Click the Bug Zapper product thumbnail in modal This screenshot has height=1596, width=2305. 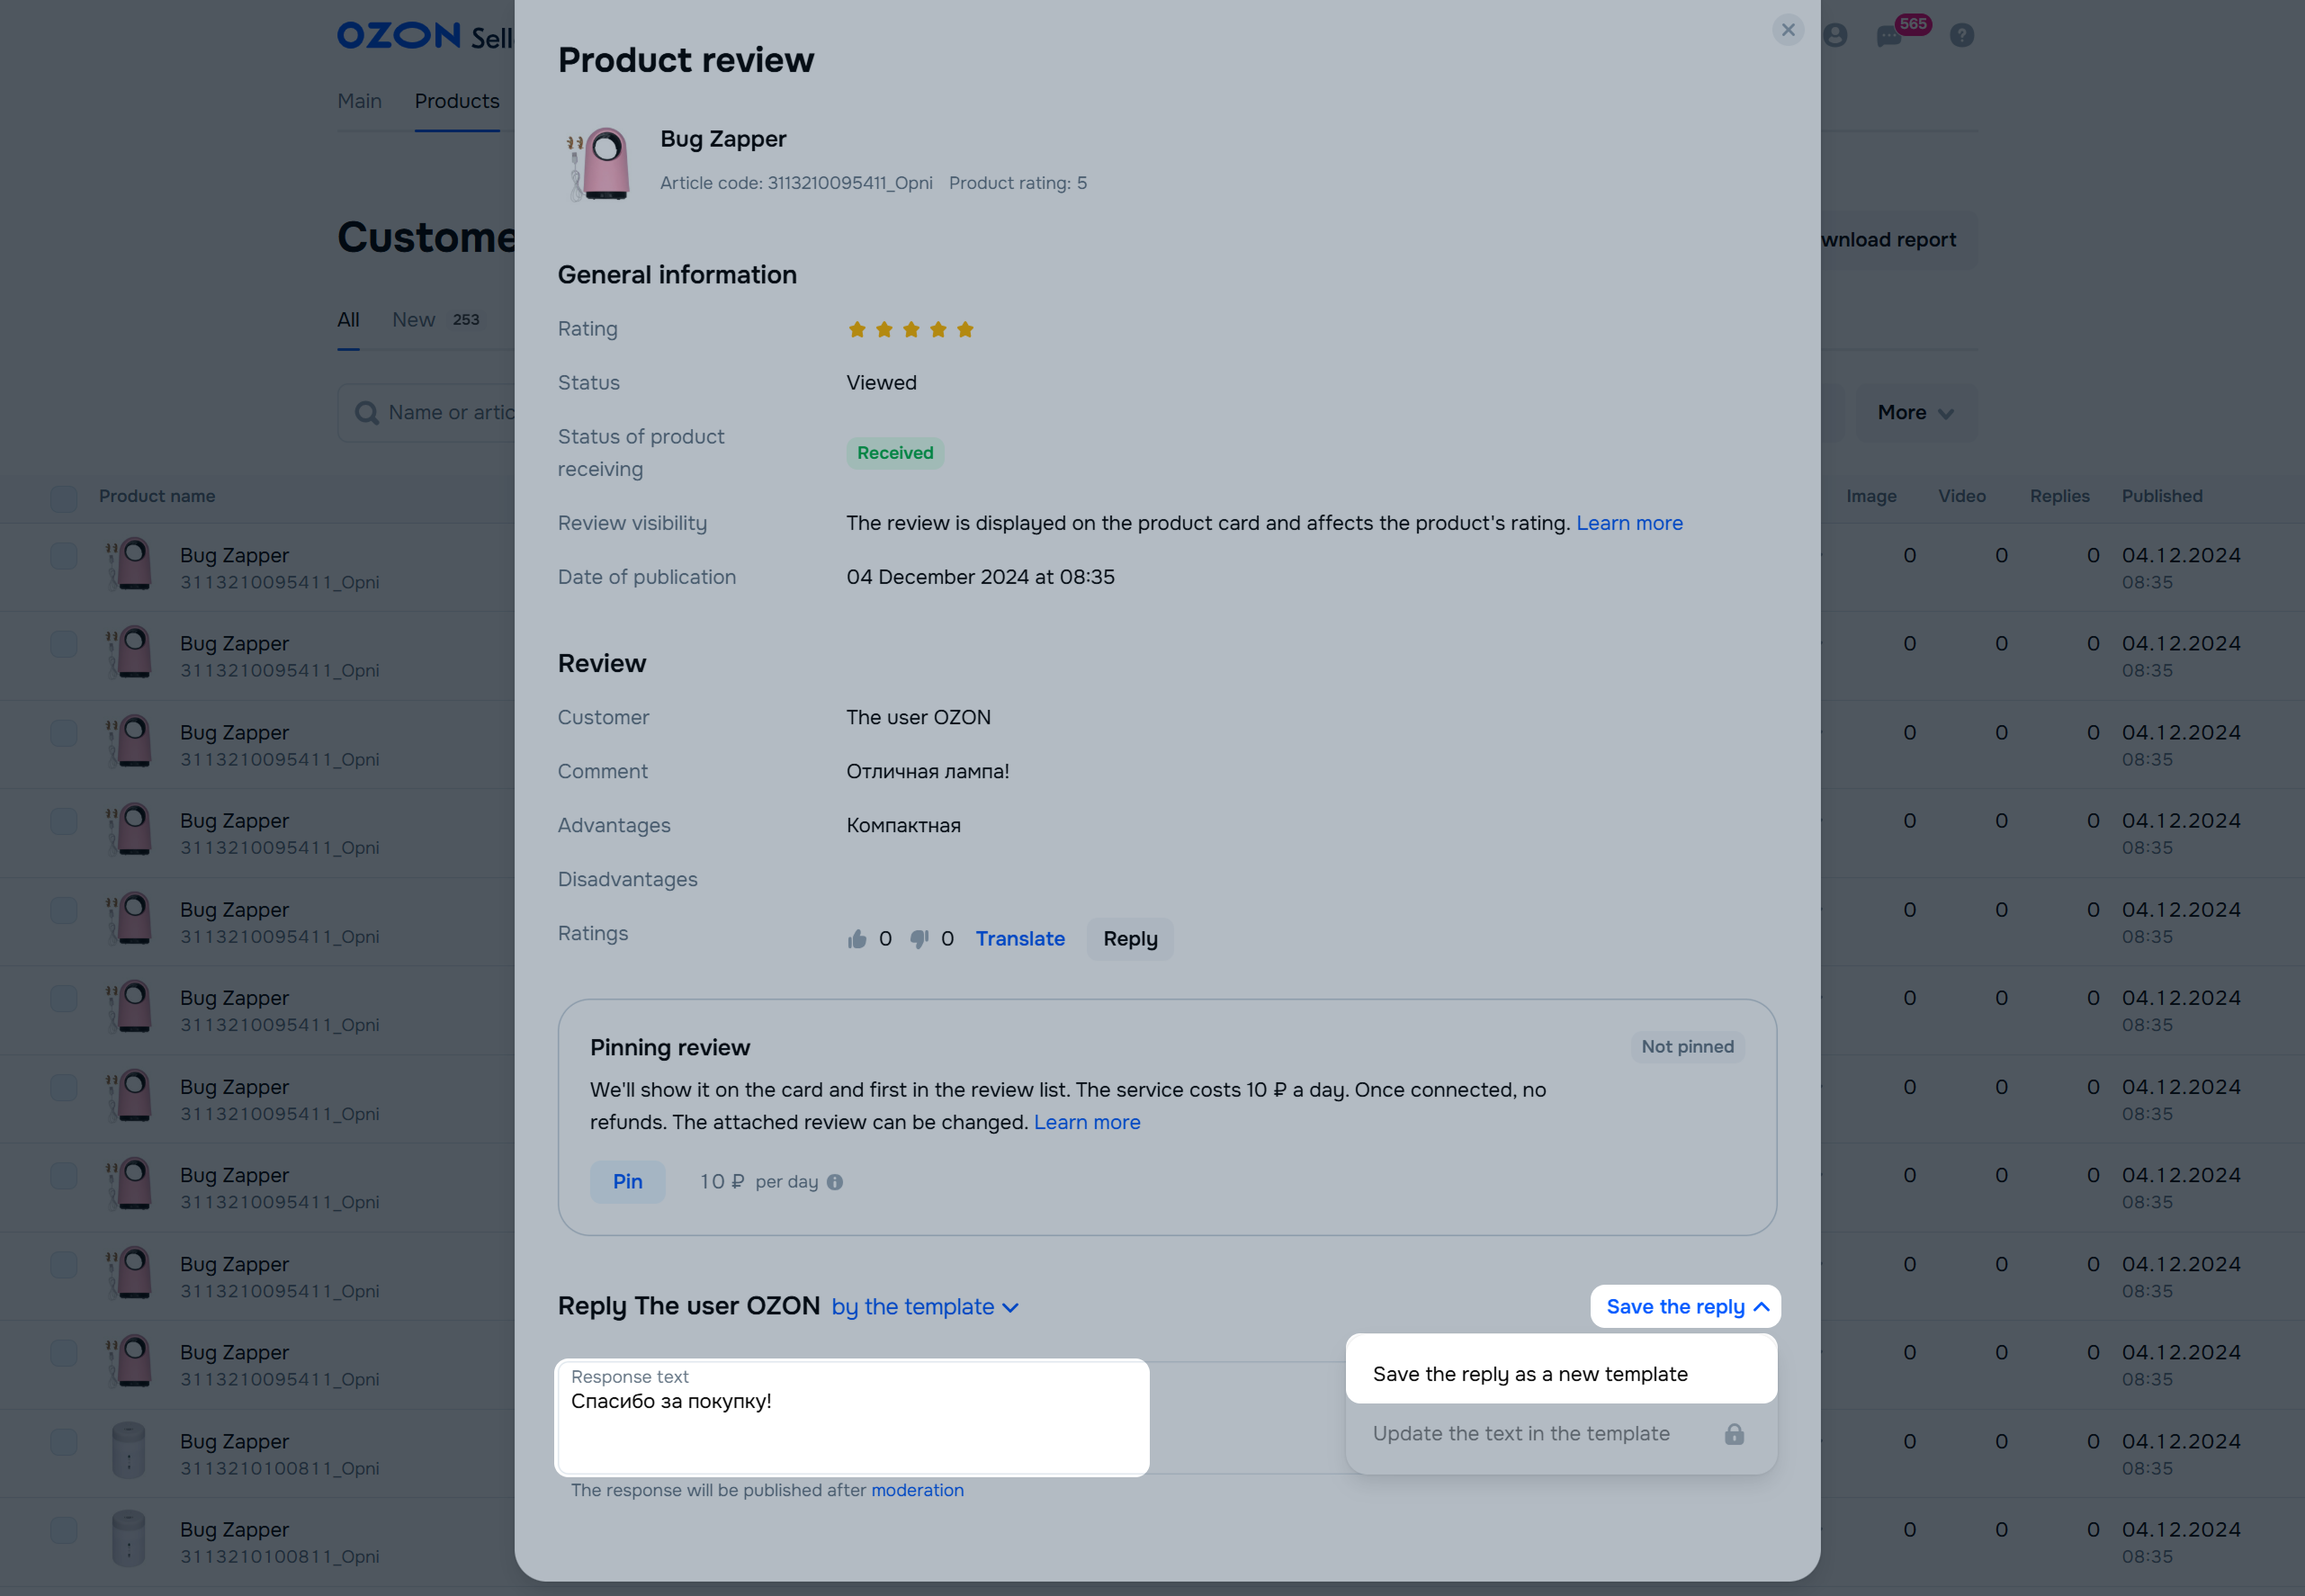[599, 163]
